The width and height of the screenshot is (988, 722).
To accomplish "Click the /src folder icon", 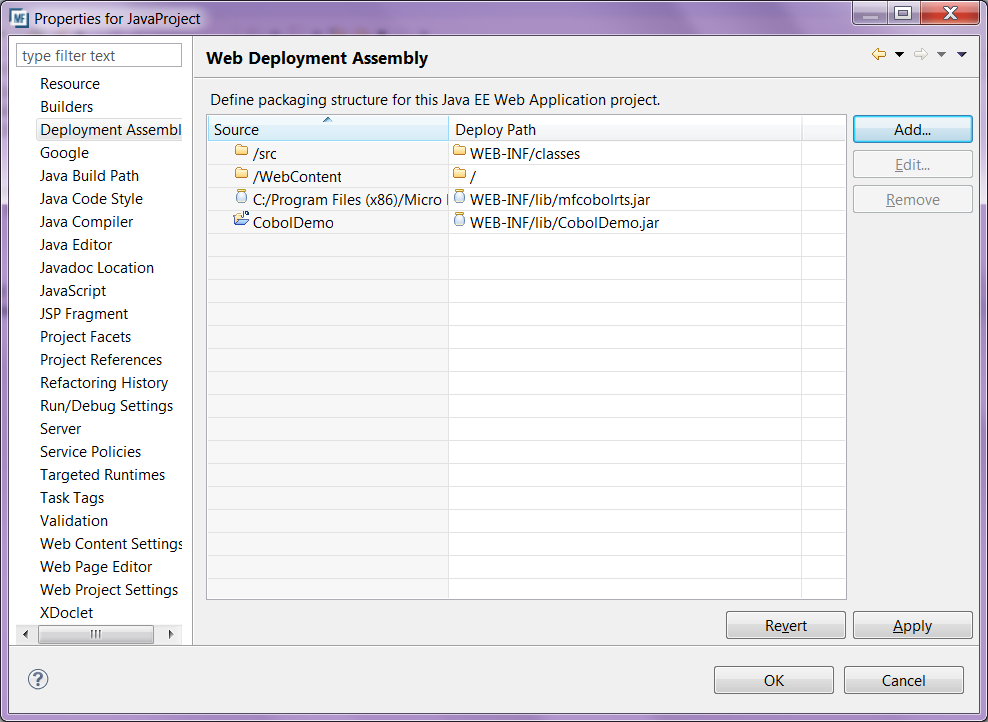I will (x=241, y=152).
